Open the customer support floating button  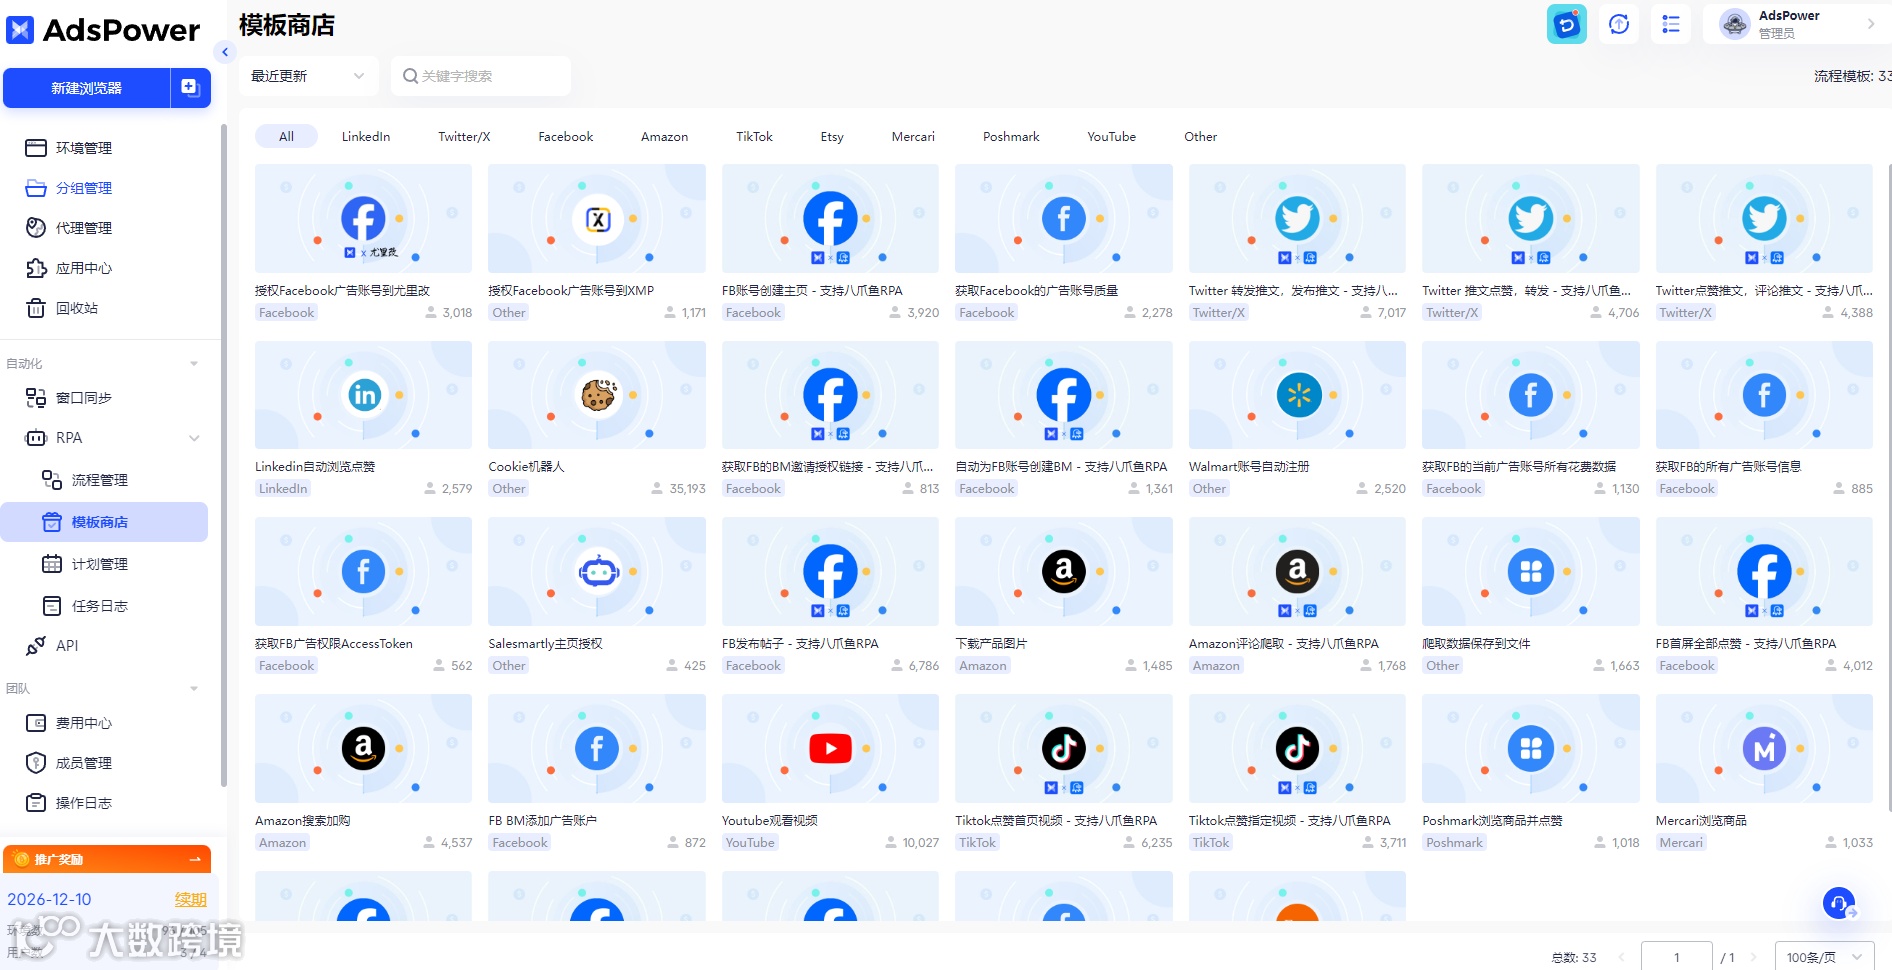pyautogui.click(x=1839, y=903)
